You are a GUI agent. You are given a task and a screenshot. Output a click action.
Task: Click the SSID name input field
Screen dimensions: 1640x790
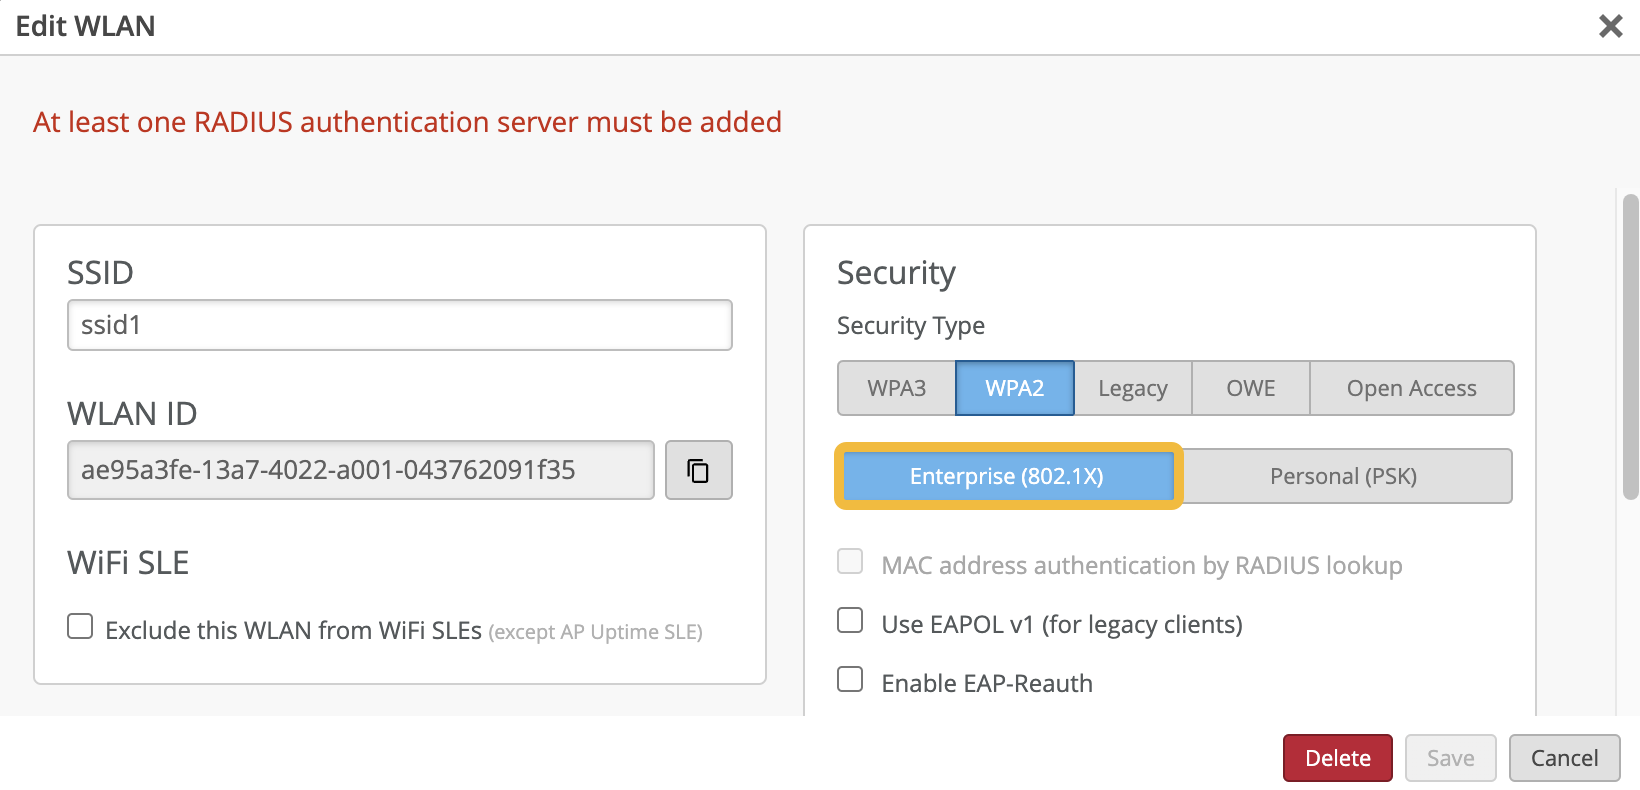tap(399, 325)
